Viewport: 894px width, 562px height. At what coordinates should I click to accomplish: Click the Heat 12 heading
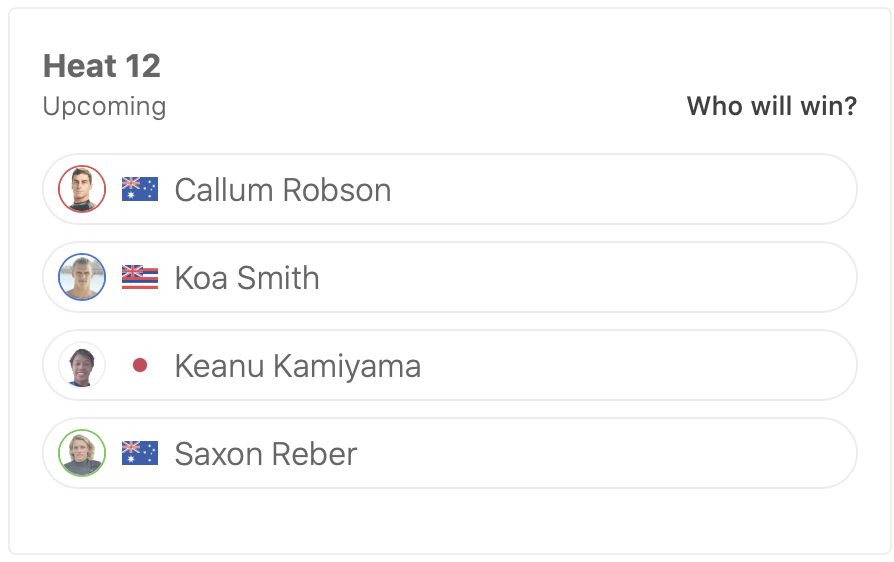(x=102, y=66)
